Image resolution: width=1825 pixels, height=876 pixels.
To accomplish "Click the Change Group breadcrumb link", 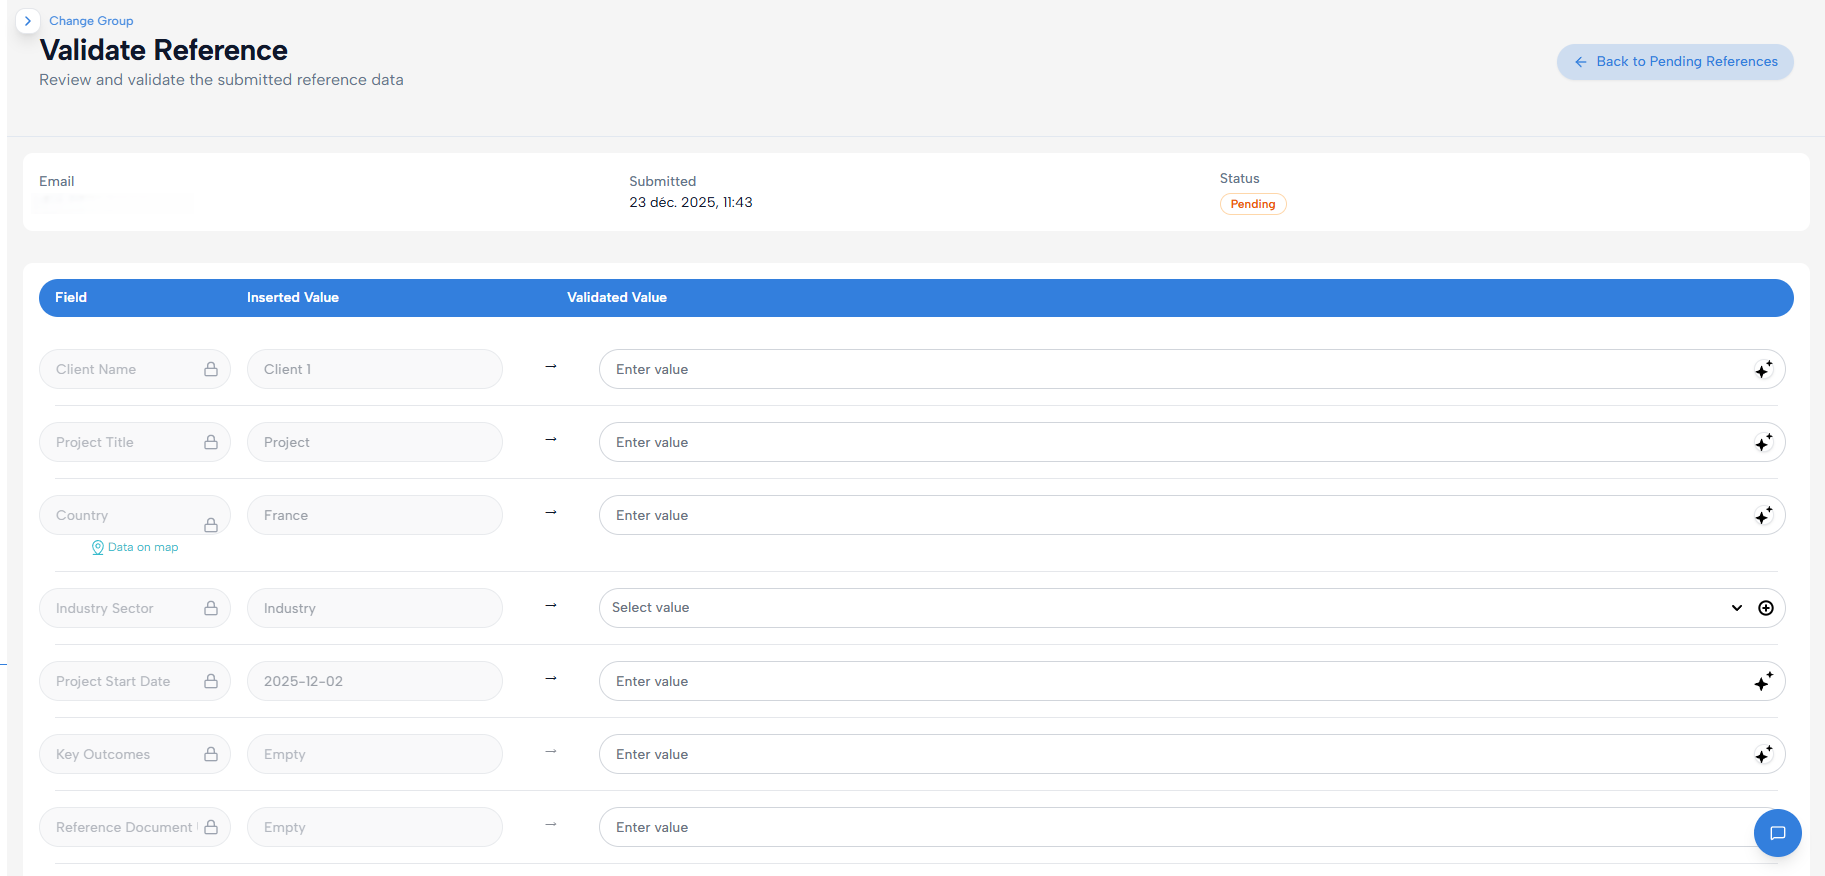I will [91, 21].
